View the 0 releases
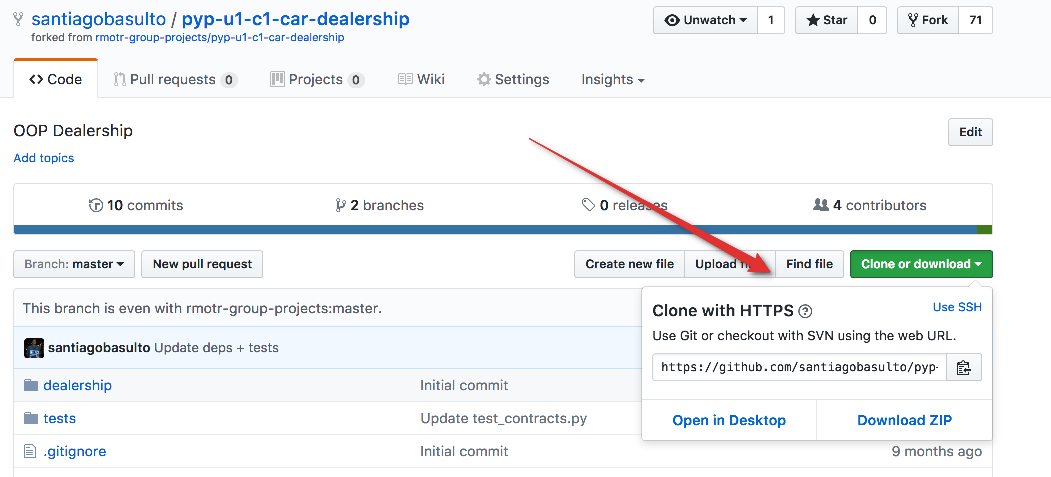 tap(624, 205)
